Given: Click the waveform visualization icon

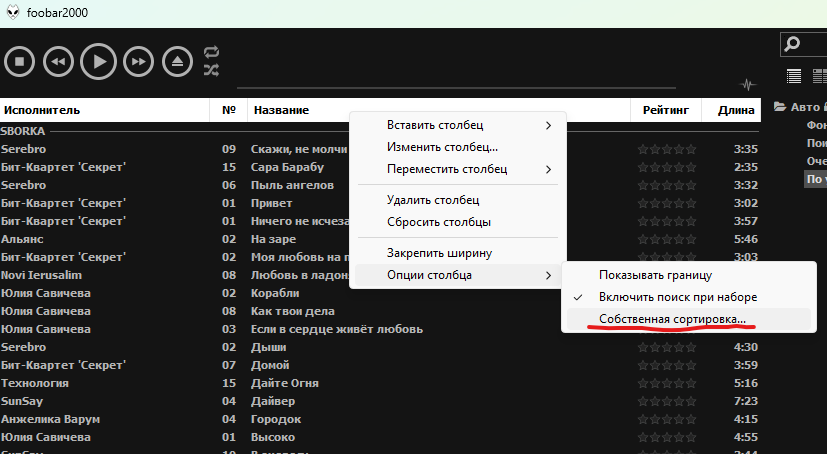Looking at the screenshot, I should pos(746,85).
